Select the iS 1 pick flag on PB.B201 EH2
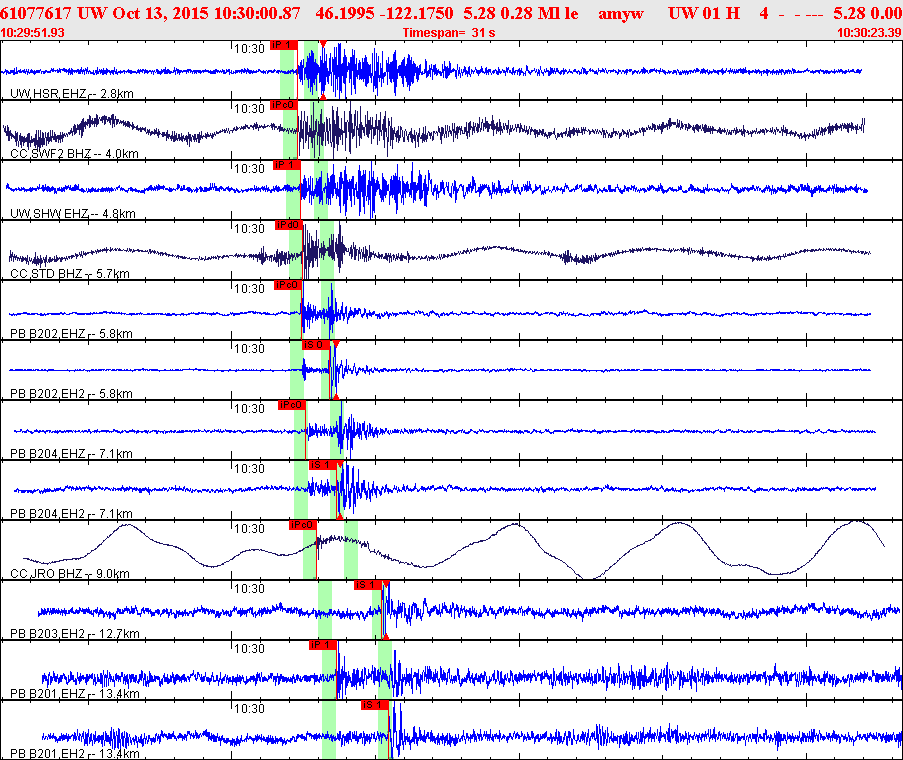Screen dimensions: 903x760 [x=375, y=705]
